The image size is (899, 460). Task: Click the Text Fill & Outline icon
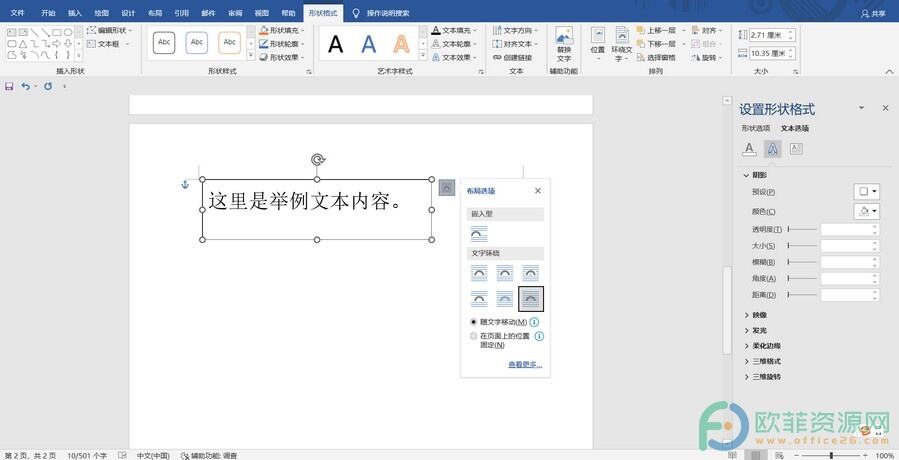pyautogui.click(x=749, y=149)
